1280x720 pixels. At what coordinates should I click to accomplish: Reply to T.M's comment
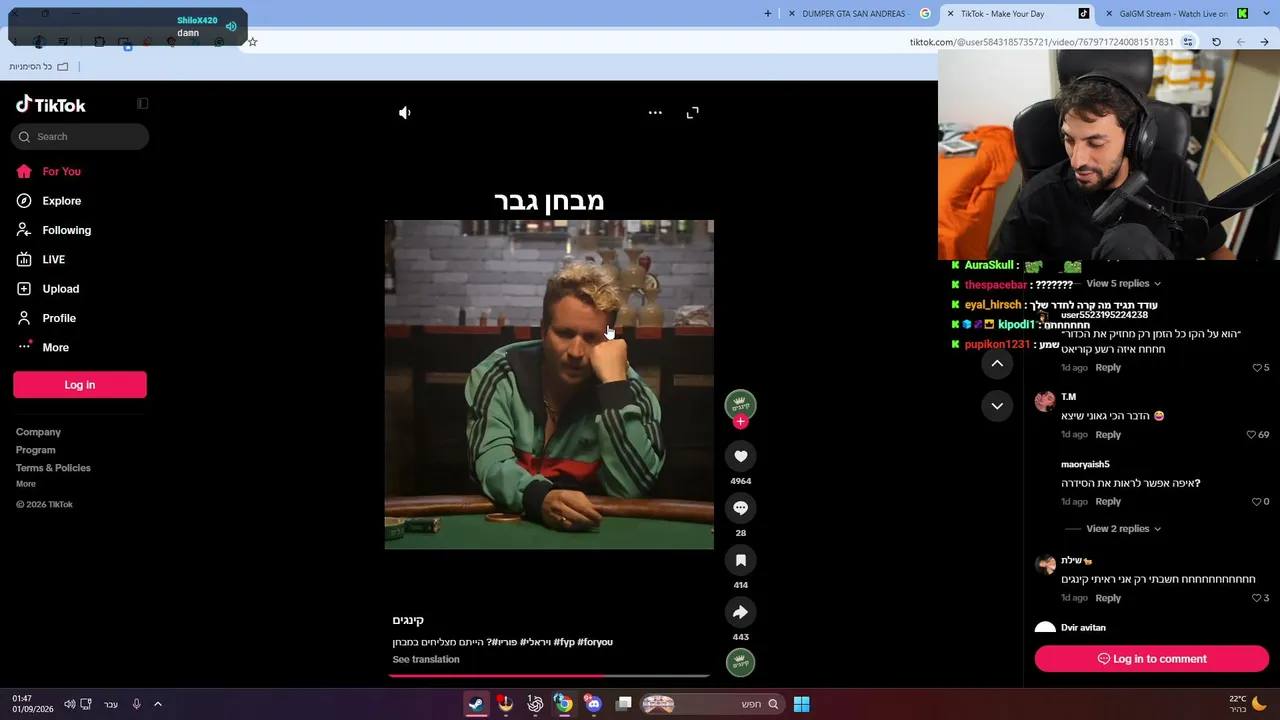point(1108,435)
